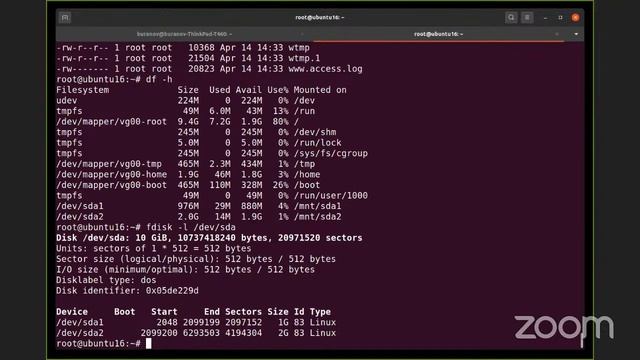Screen dimensions: 640x360
Task: Click the 'I/O size (minimum/optimal)' line
Action: [x=185, y=270]
